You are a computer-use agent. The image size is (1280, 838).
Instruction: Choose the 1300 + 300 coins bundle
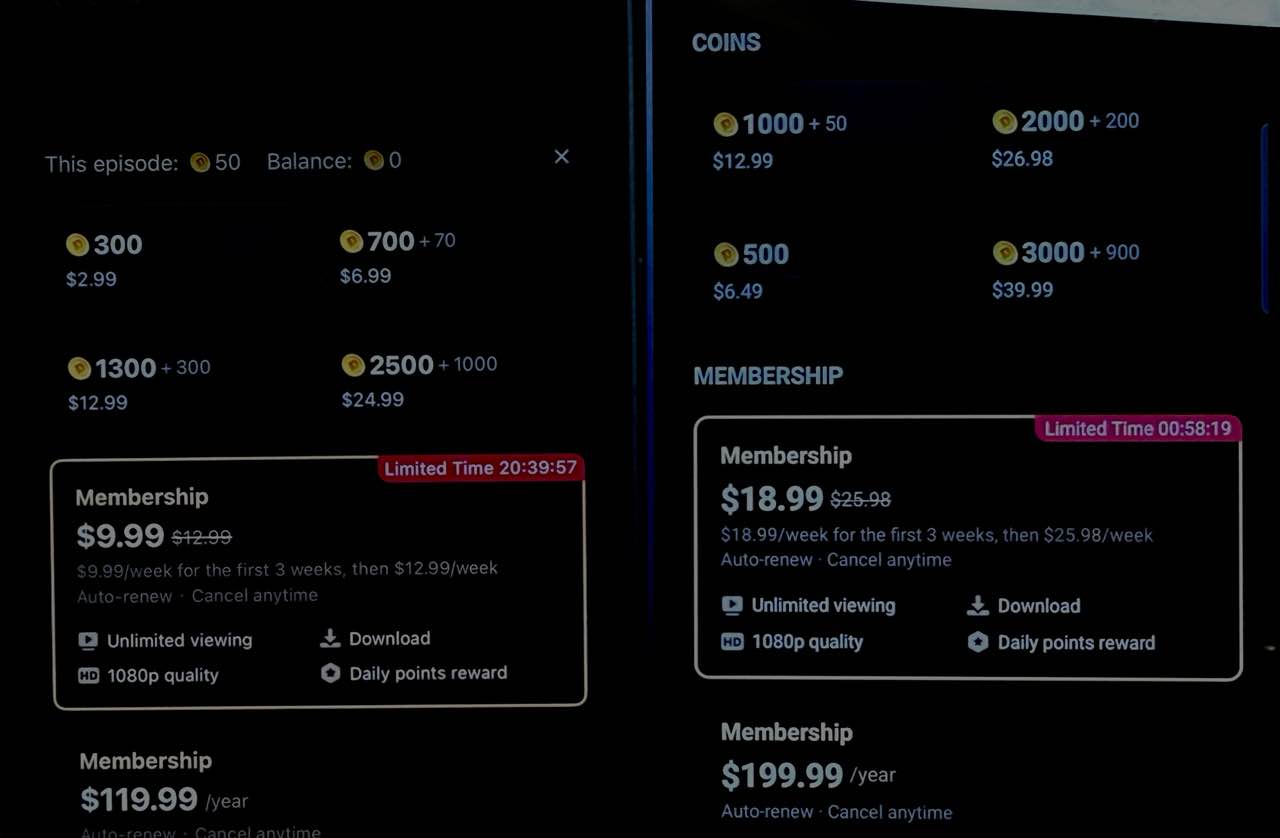138,383
